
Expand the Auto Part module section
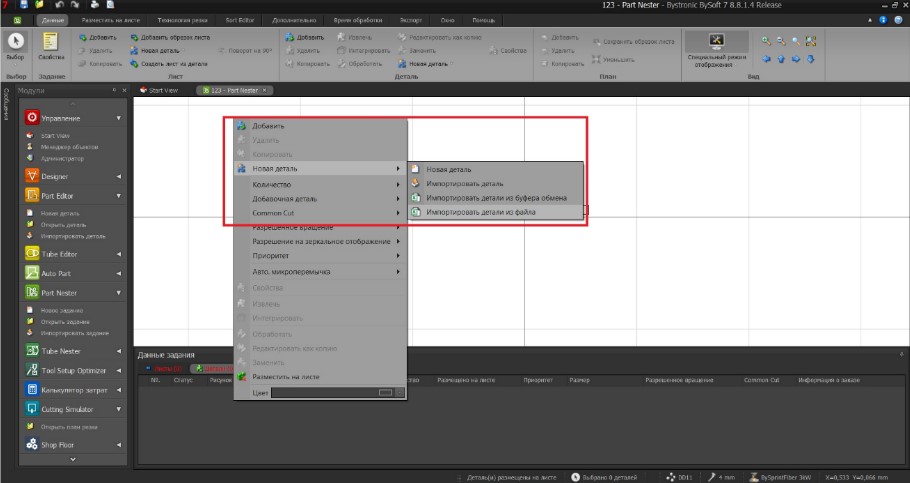tap(118, 273)
